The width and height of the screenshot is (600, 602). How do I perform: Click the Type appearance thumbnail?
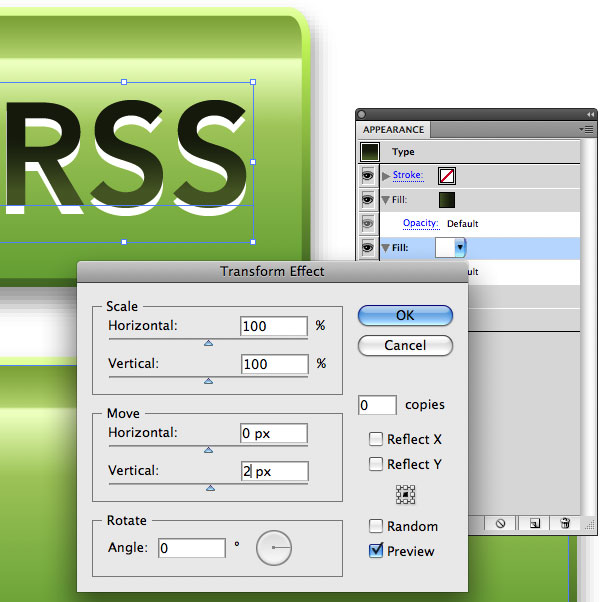pyautogui.click(x=370, y=152)
